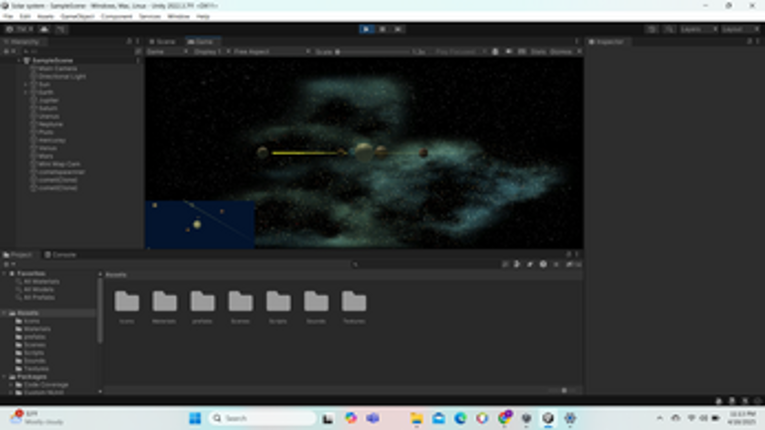Open the Layers dropdown
The image size is (765, 430).
click(x=699, y=29)
